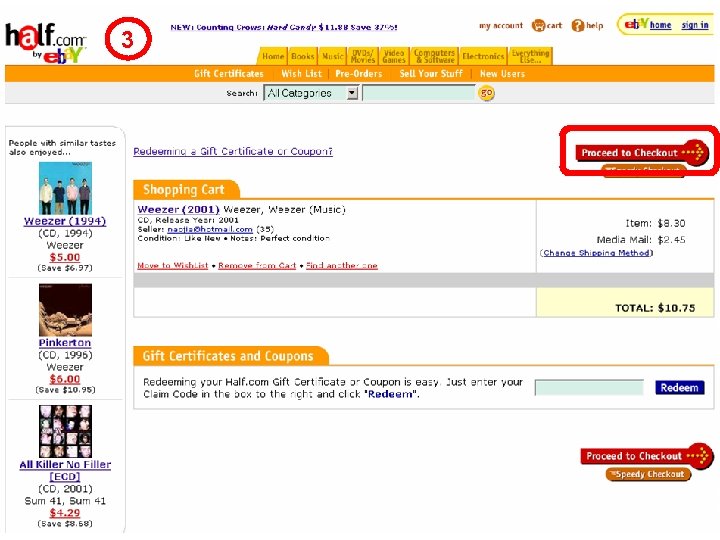720x540 pixels.
Task: Open Sell Your Stuff menu item
Action: click(431, 74)
